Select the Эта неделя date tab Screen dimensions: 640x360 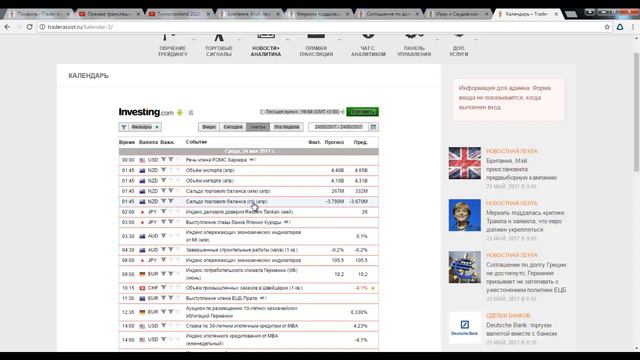[x=287, y=127]
